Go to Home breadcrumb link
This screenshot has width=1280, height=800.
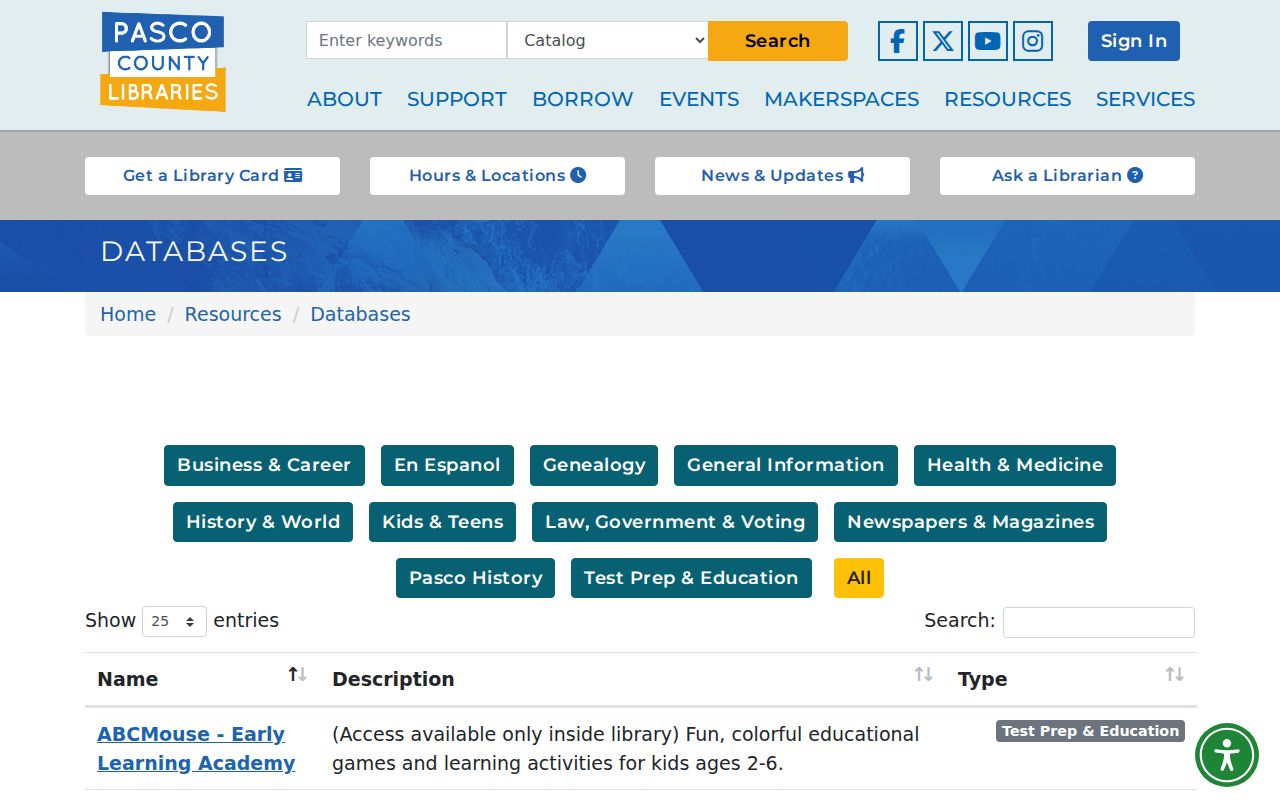(128, 314)
